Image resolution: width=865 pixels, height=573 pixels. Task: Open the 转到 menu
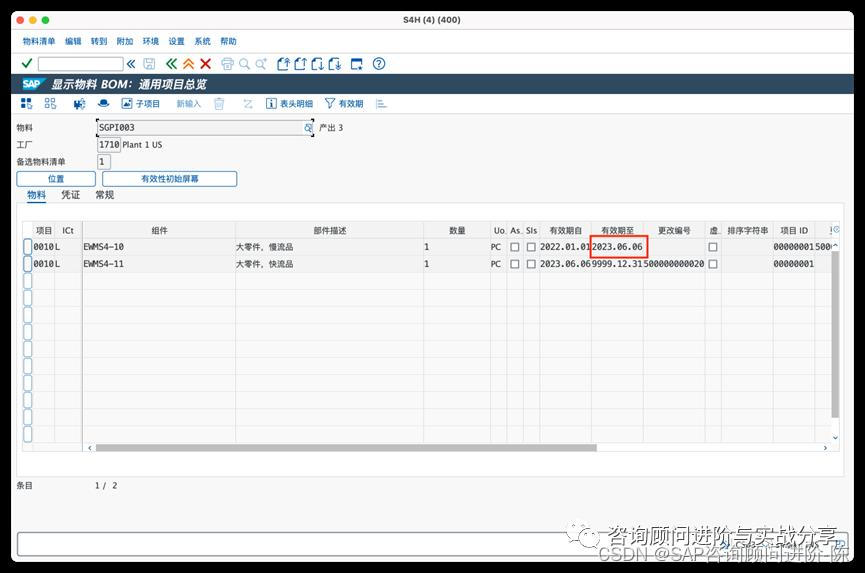point(99,41)
